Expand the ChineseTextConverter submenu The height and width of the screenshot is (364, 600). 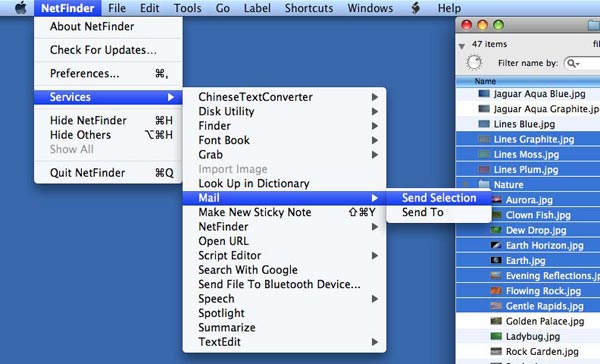click(x=375, y=97)
